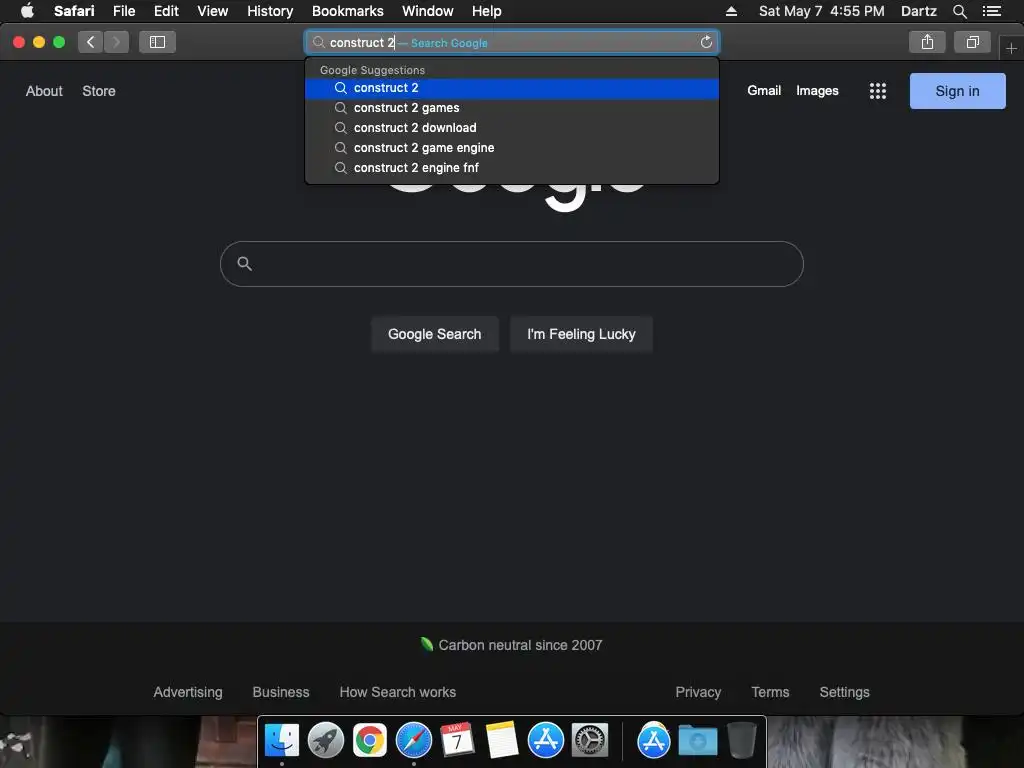1024x768 pixels.
Task: Click the Dartz user name in the menu bar
Action: point(919,11)
